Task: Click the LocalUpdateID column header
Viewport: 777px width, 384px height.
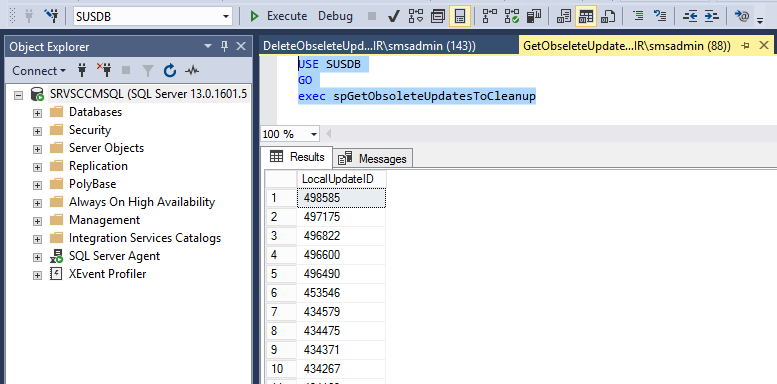Action: click(341, 179)
